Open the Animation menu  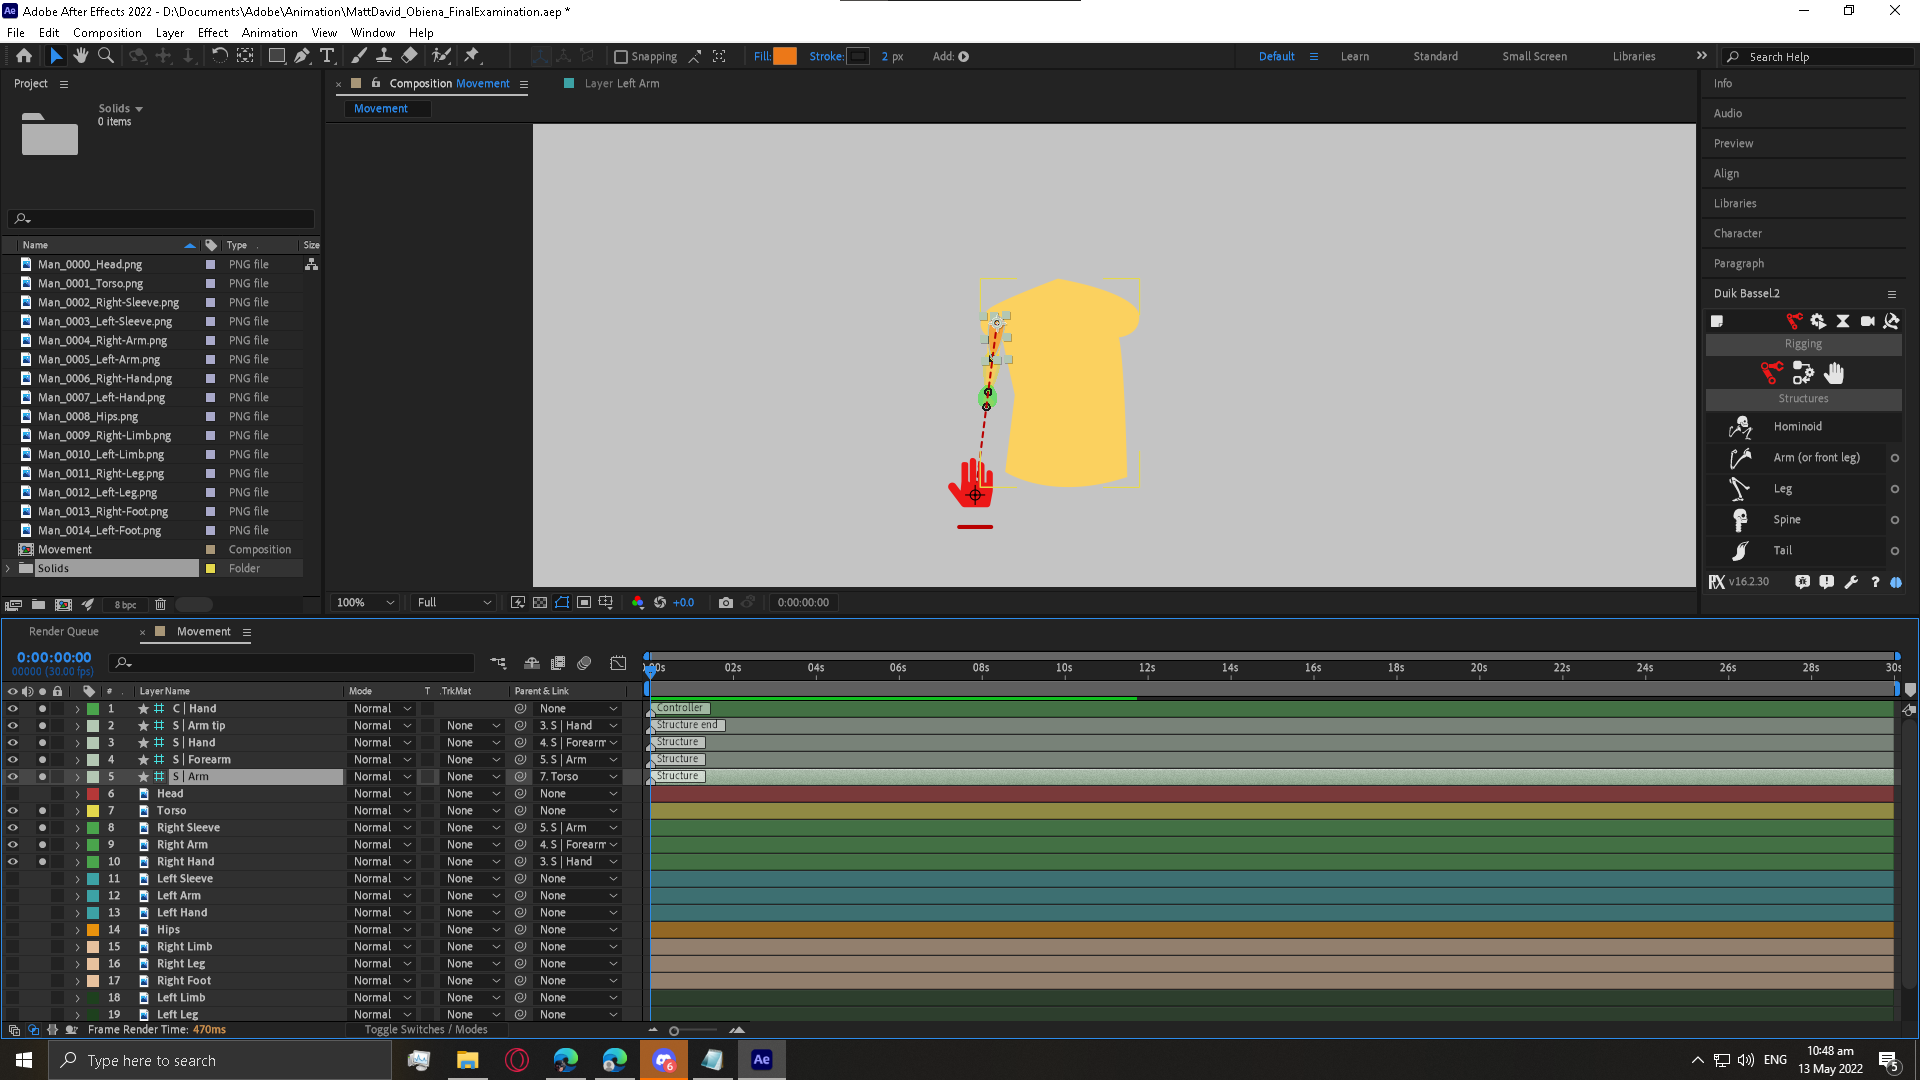pyautogui.click(x=269, y=32)
